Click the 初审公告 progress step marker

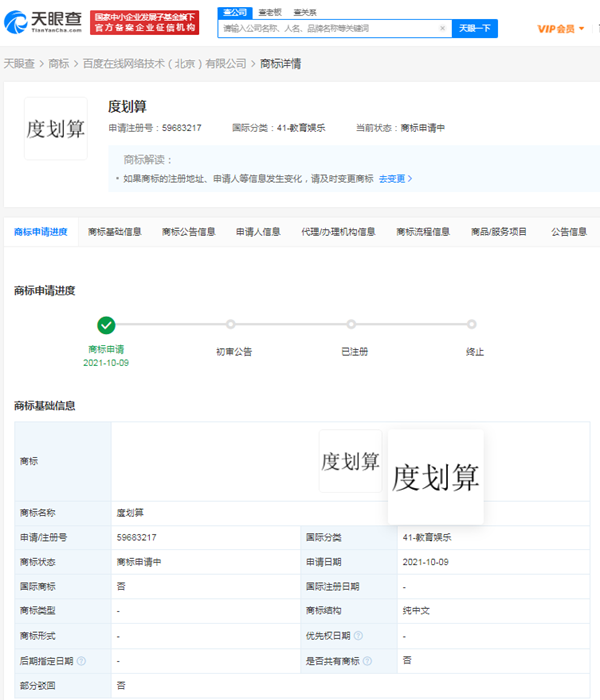click(x=230, y=324)
